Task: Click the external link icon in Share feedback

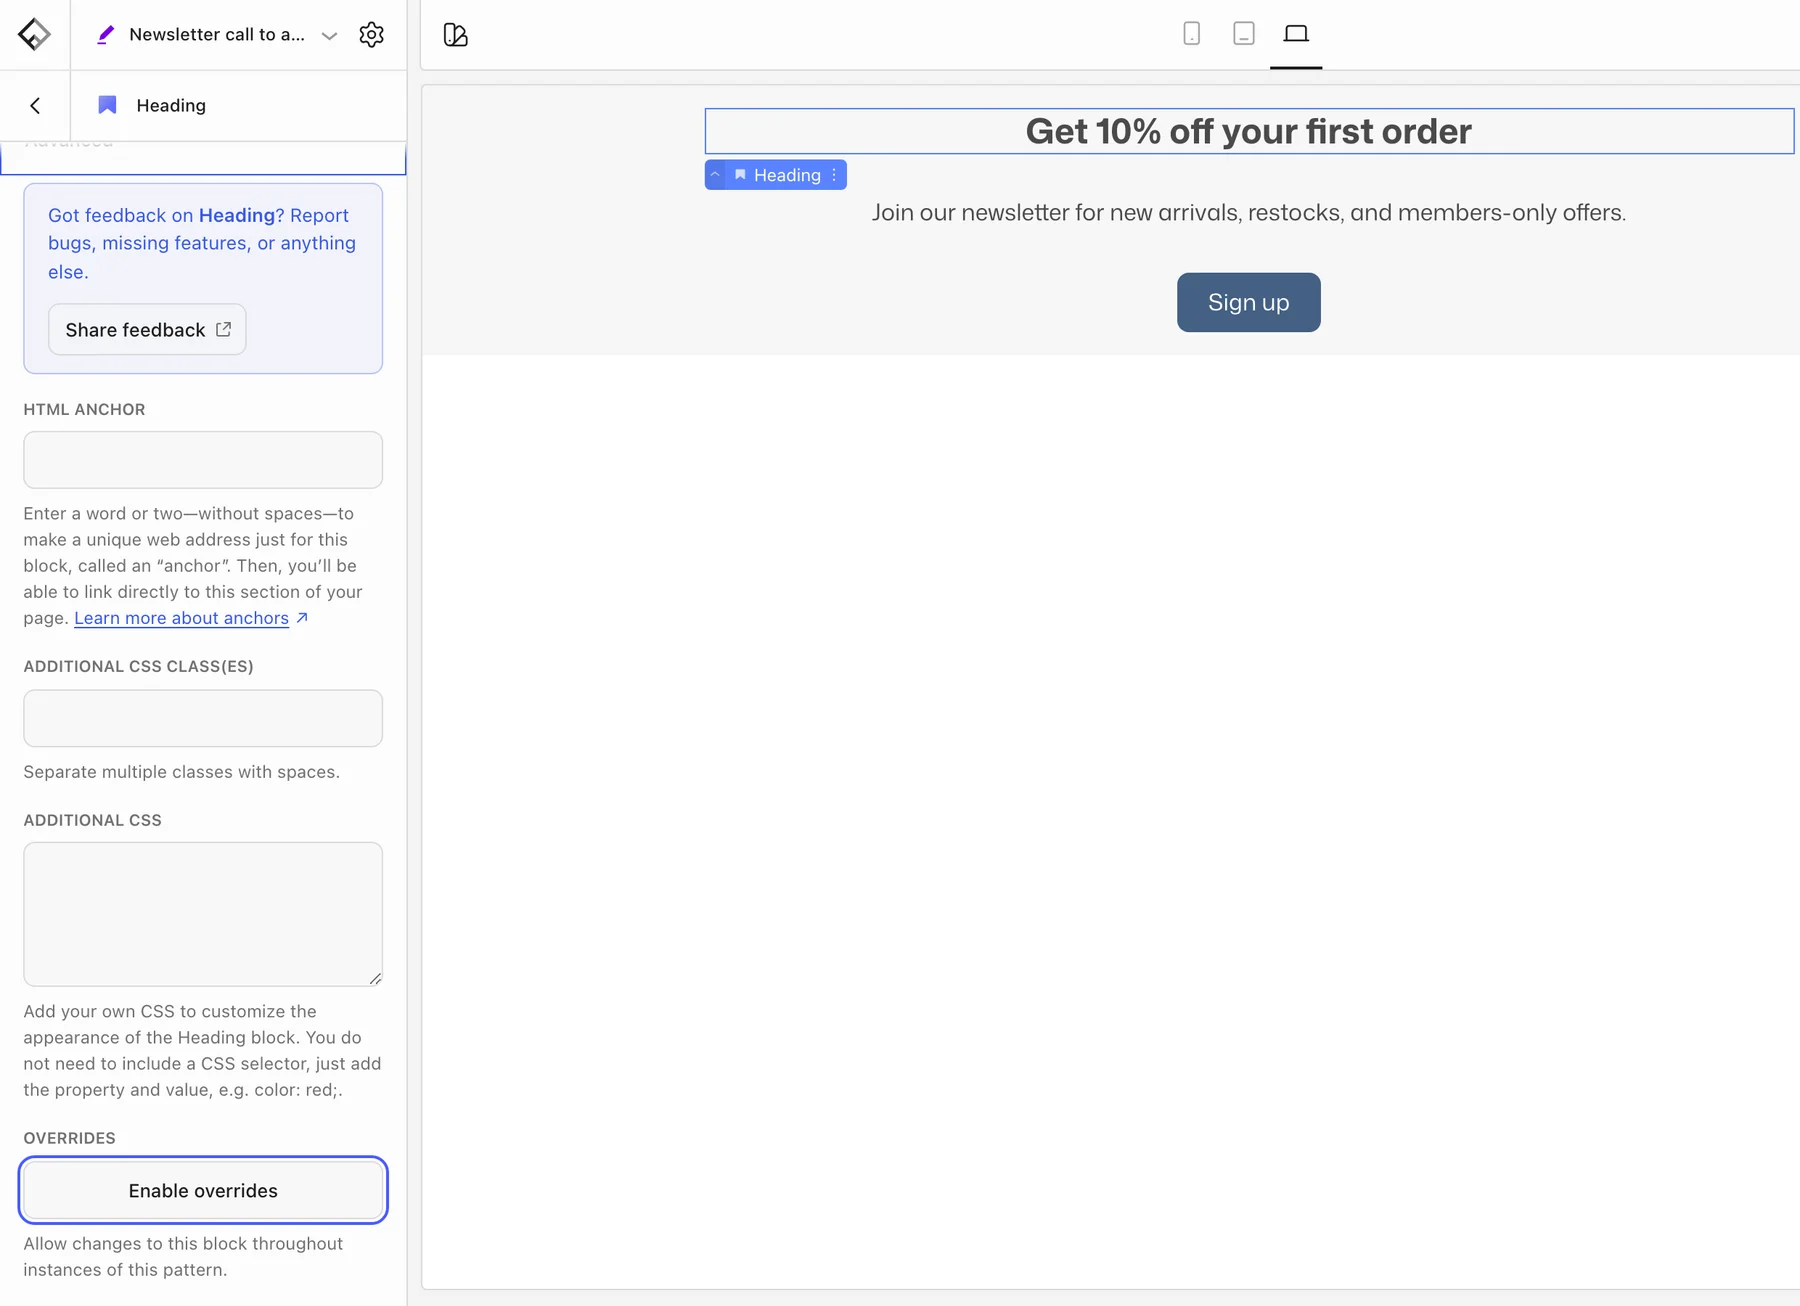Action: (x=223, y=329)
